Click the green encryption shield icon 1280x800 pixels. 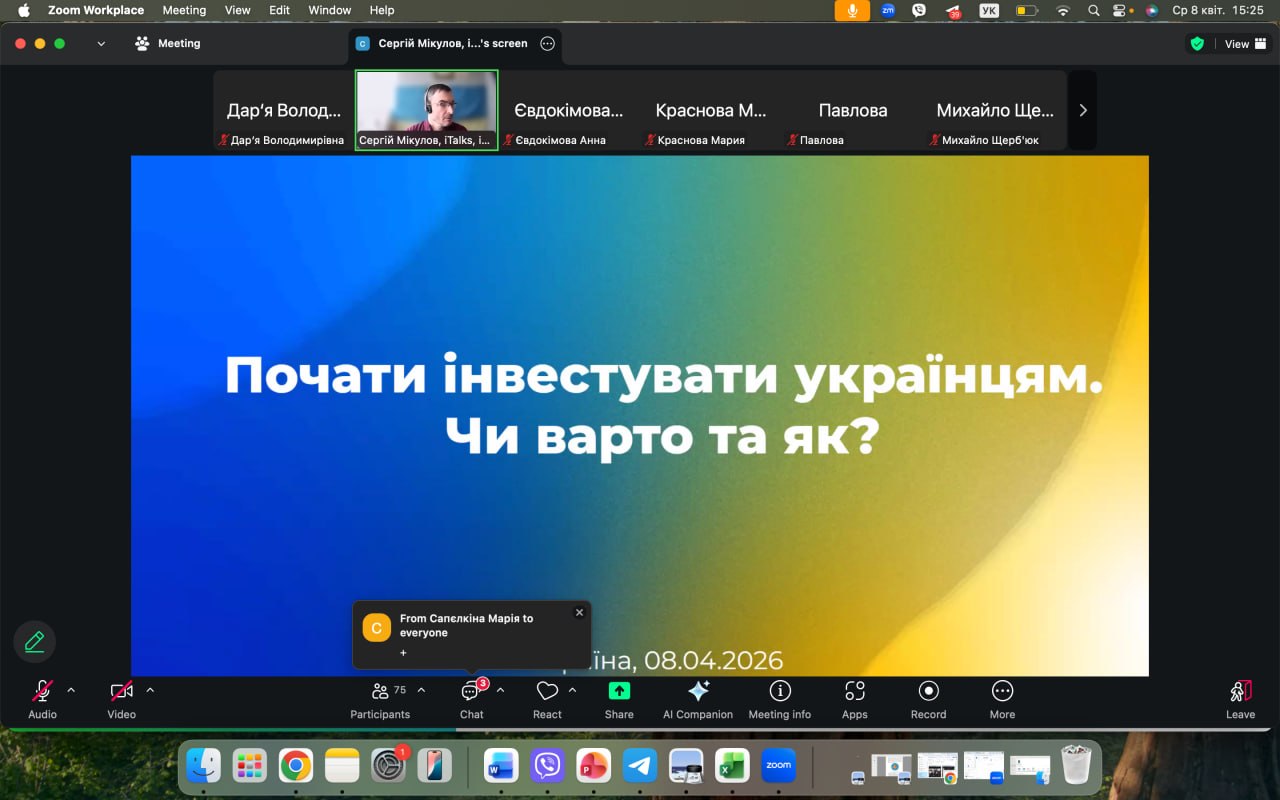pyautogui.click(x=1196, y=44)
